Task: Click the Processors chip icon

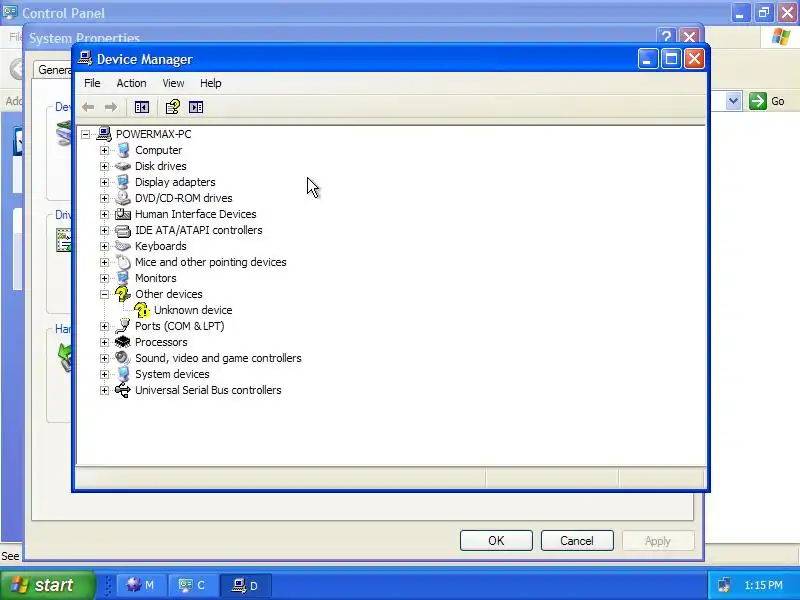Action: (x=123, y=342)
